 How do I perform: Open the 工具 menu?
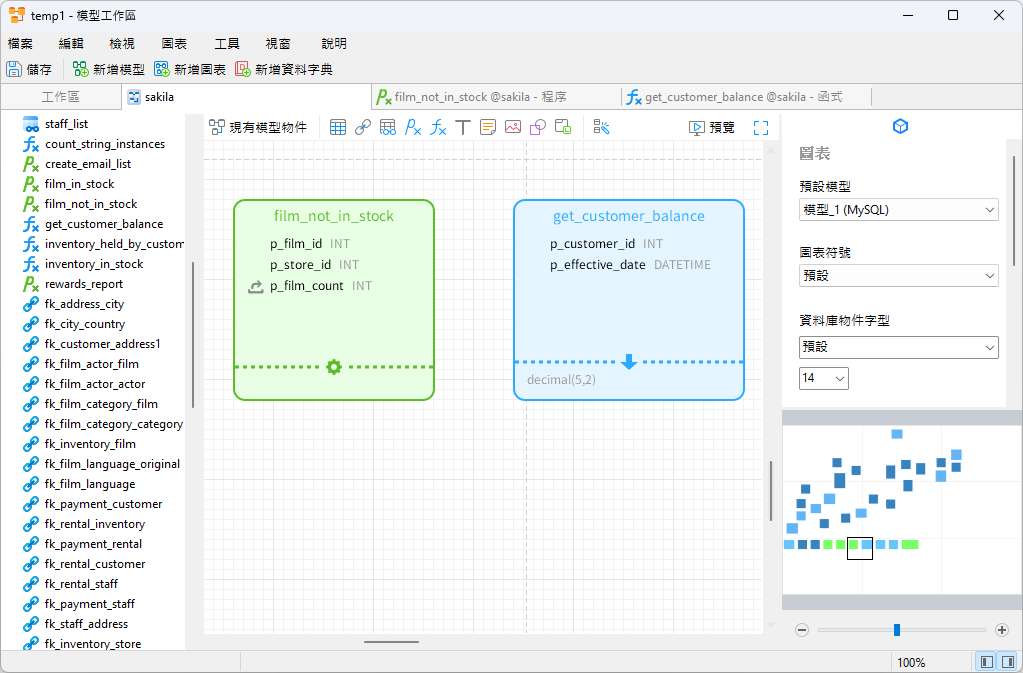[x=227, y=43]
